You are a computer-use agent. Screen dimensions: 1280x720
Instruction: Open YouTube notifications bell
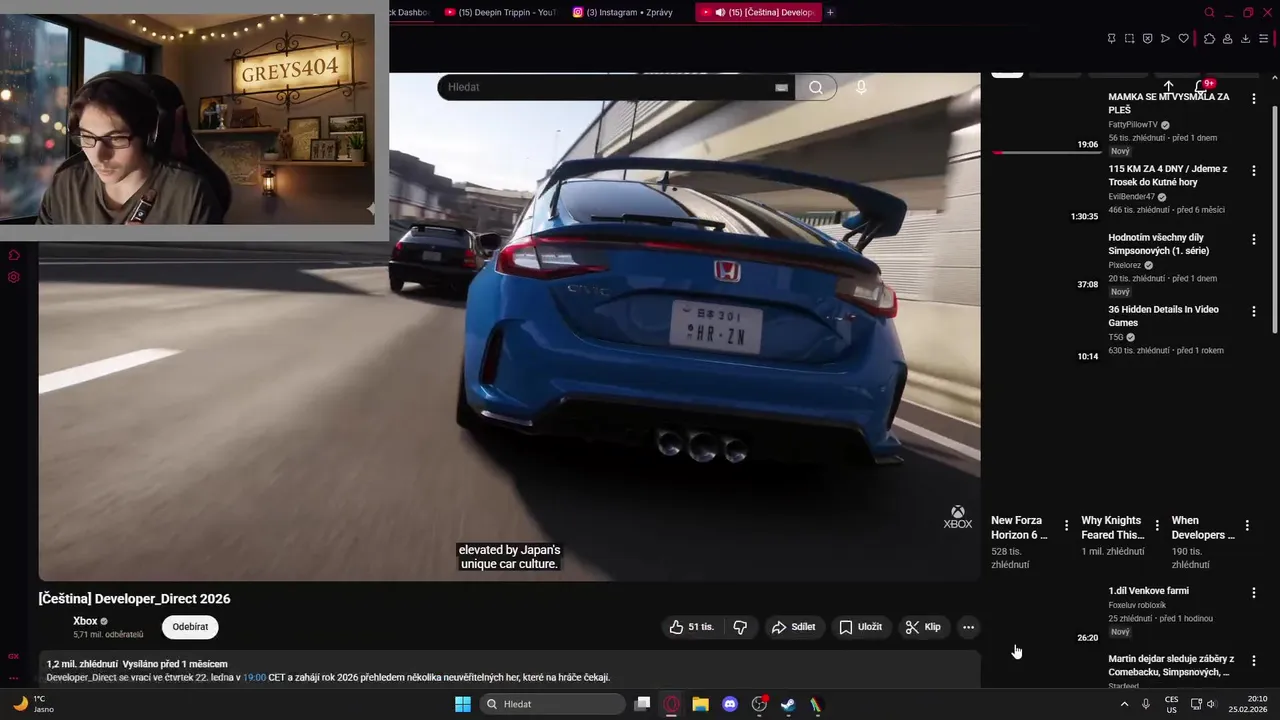(1202, 86)
